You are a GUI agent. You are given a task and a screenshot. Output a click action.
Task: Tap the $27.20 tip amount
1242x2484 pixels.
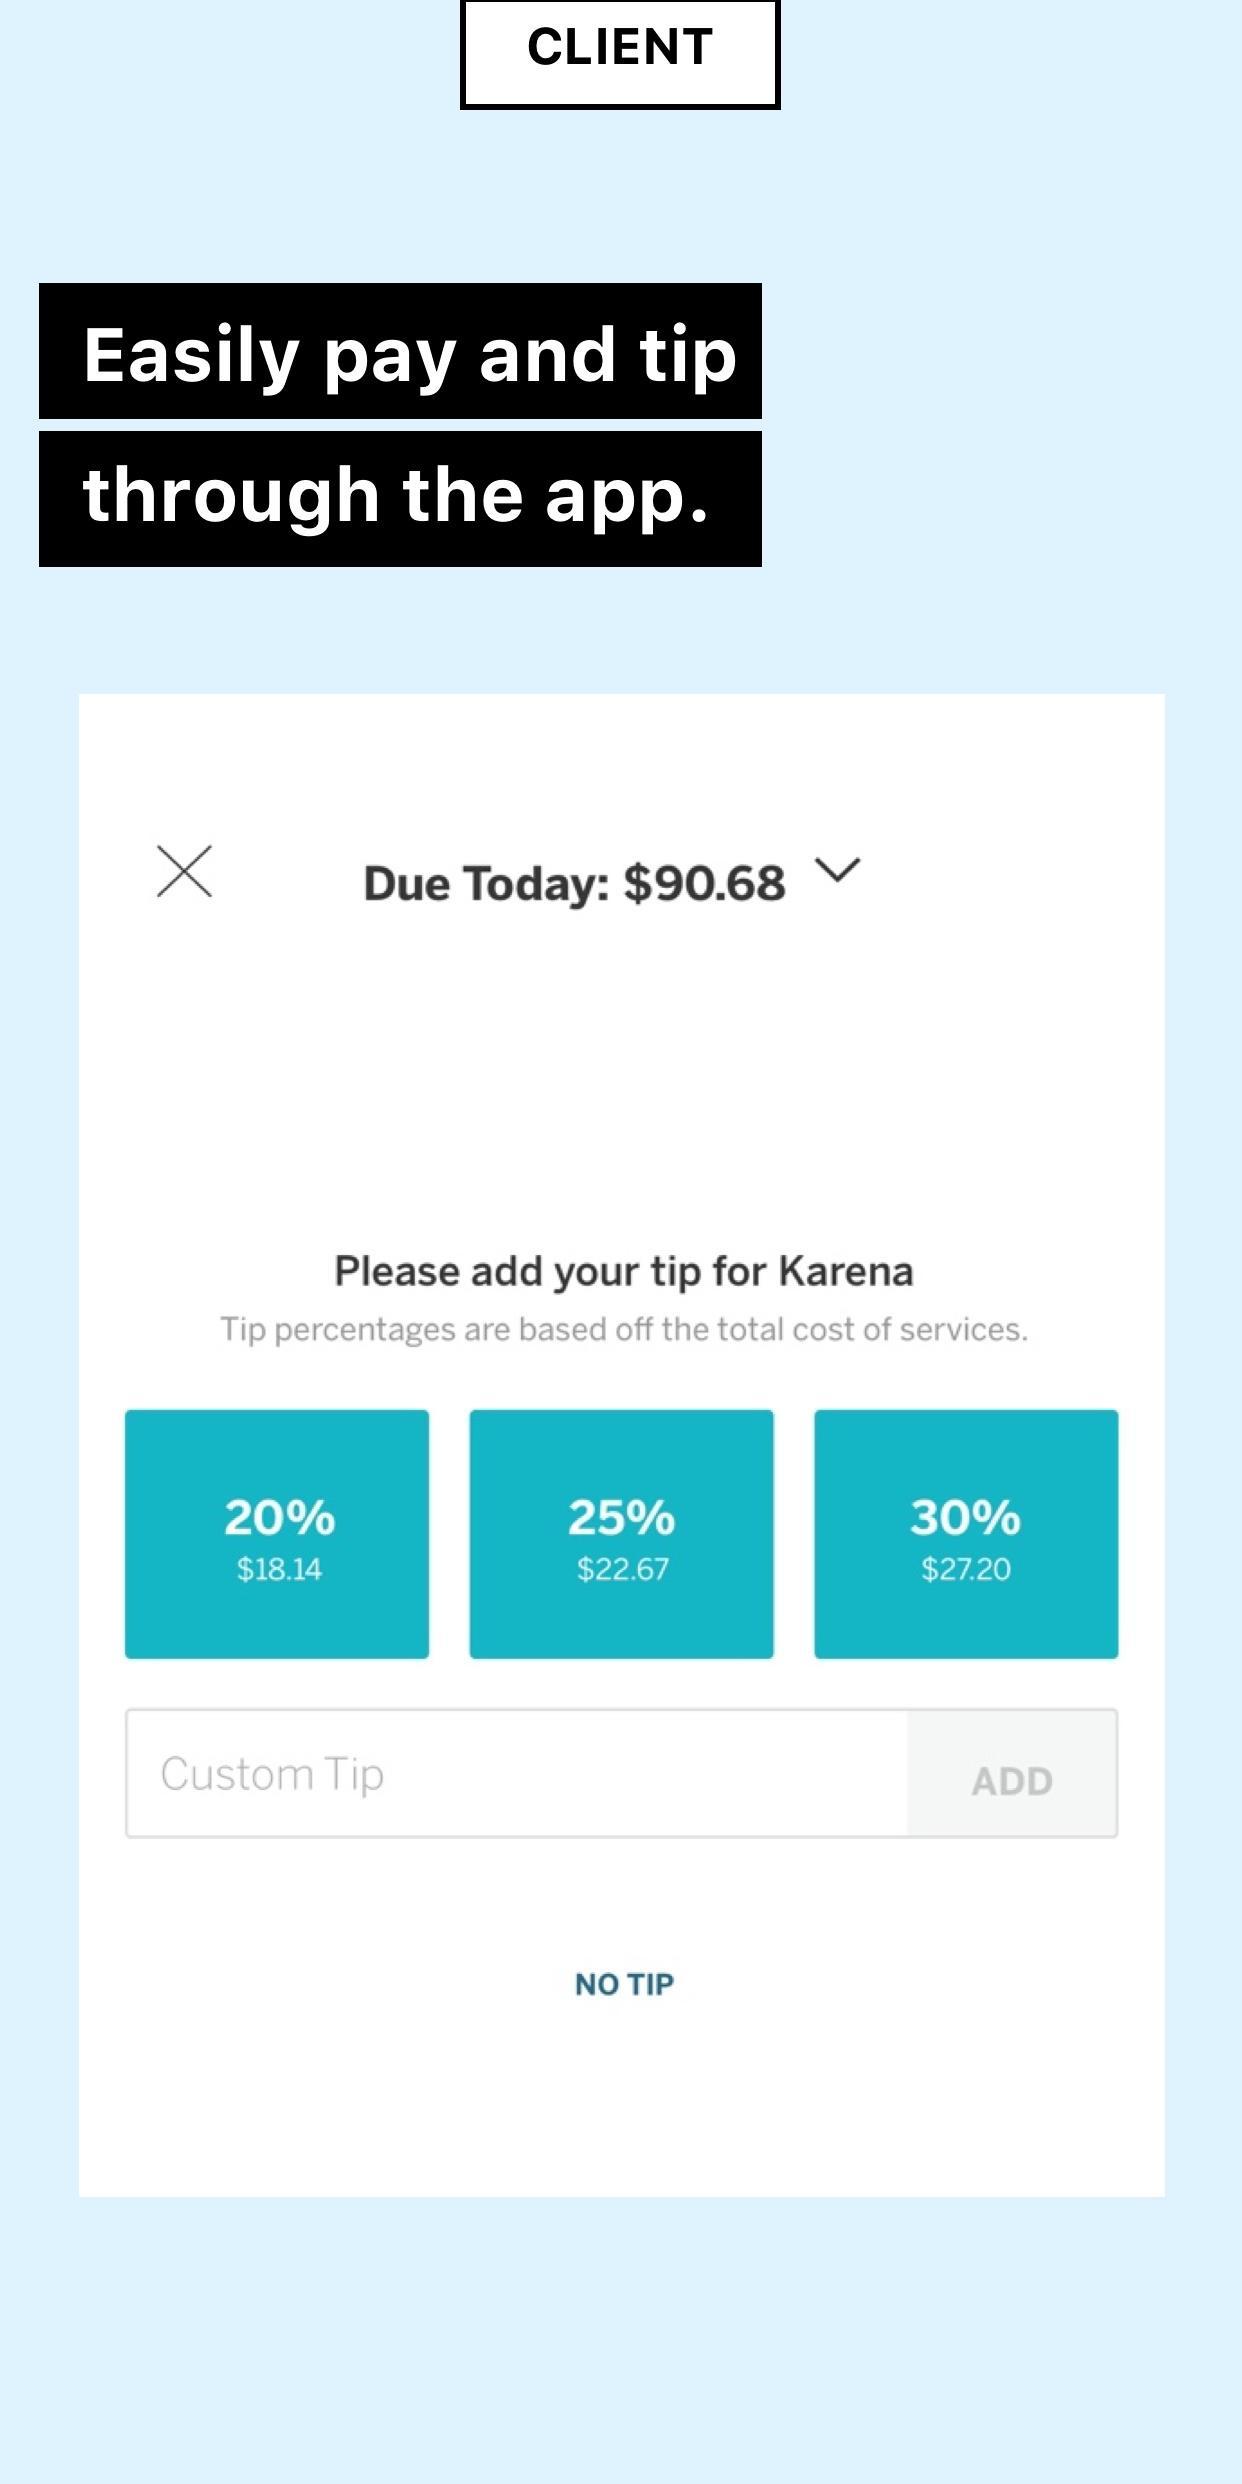[966, 1569]
